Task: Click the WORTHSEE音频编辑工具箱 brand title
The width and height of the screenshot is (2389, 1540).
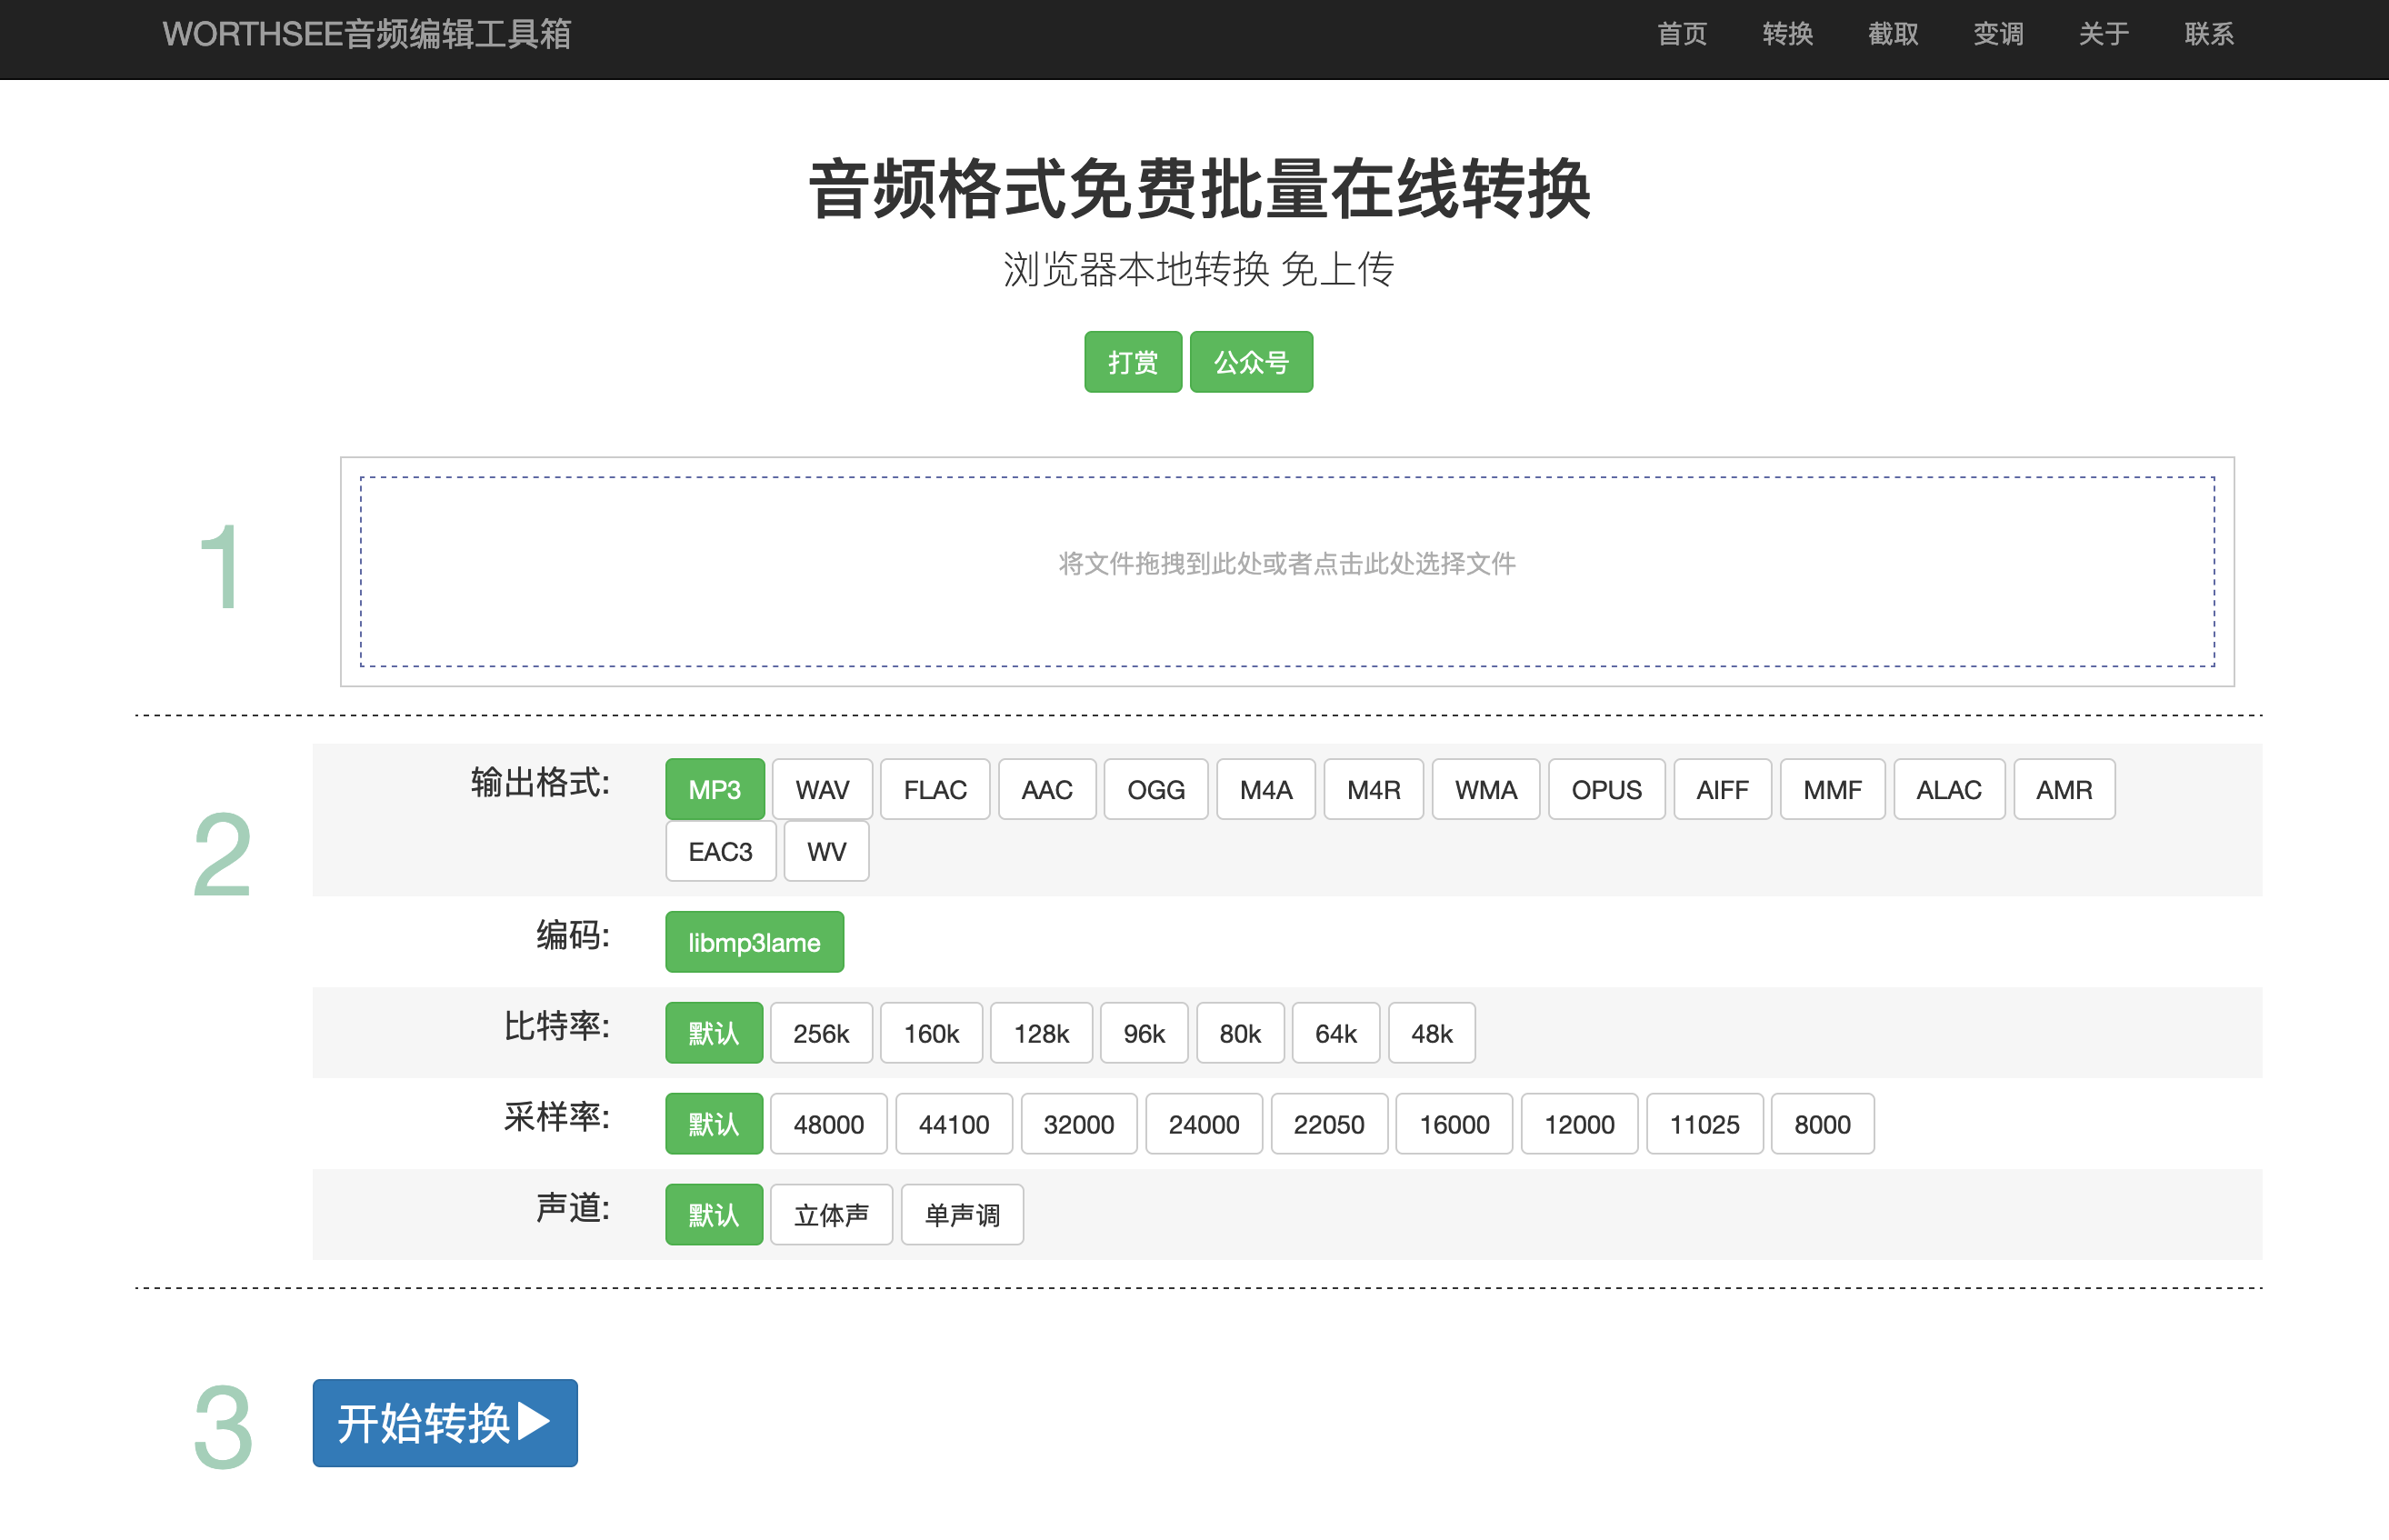Action: coord(367,35)
